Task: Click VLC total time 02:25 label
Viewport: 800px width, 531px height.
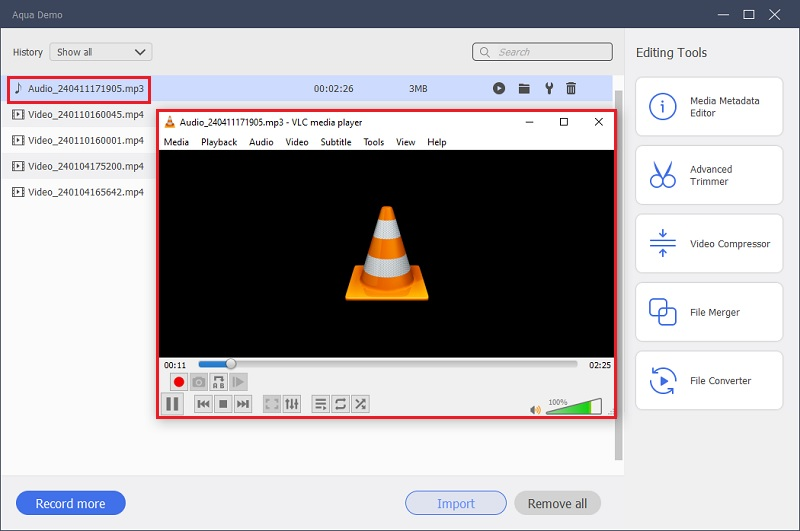Action: pyautogui.click(x=599, y=365)
